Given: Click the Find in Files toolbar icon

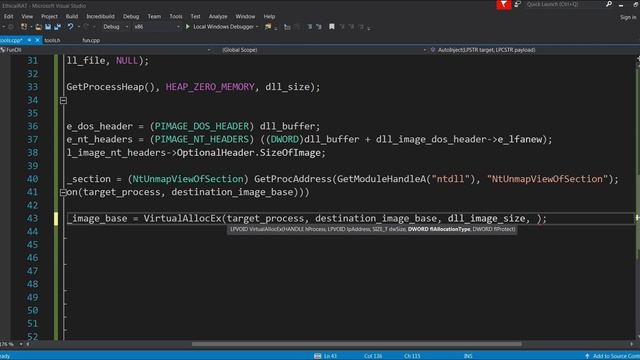Looking at the screenshot, I should click(x=268, y=27).
